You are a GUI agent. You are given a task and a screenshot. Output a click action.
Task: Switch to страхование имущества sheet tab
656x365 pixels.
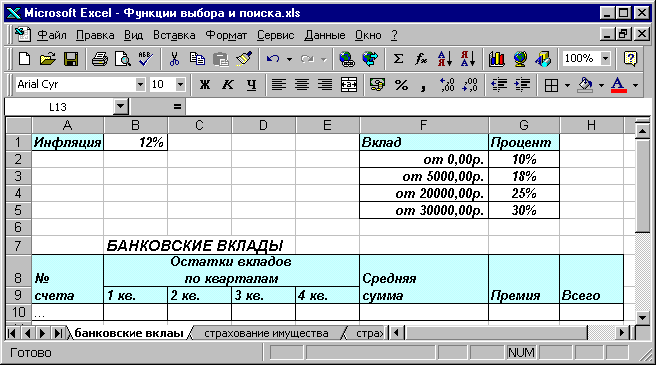[266, 333]
